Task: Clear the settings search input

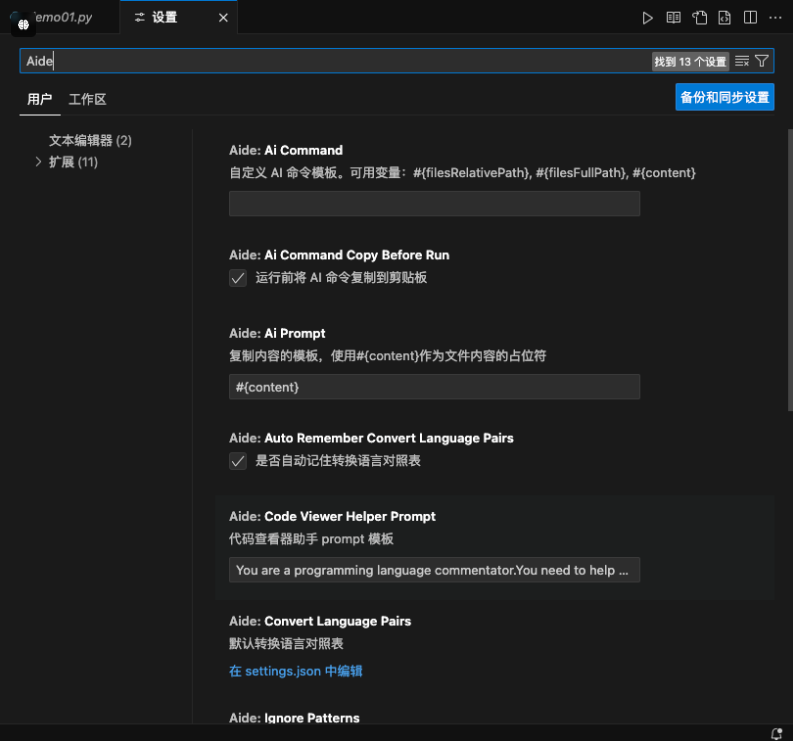Action: point(741,61)
